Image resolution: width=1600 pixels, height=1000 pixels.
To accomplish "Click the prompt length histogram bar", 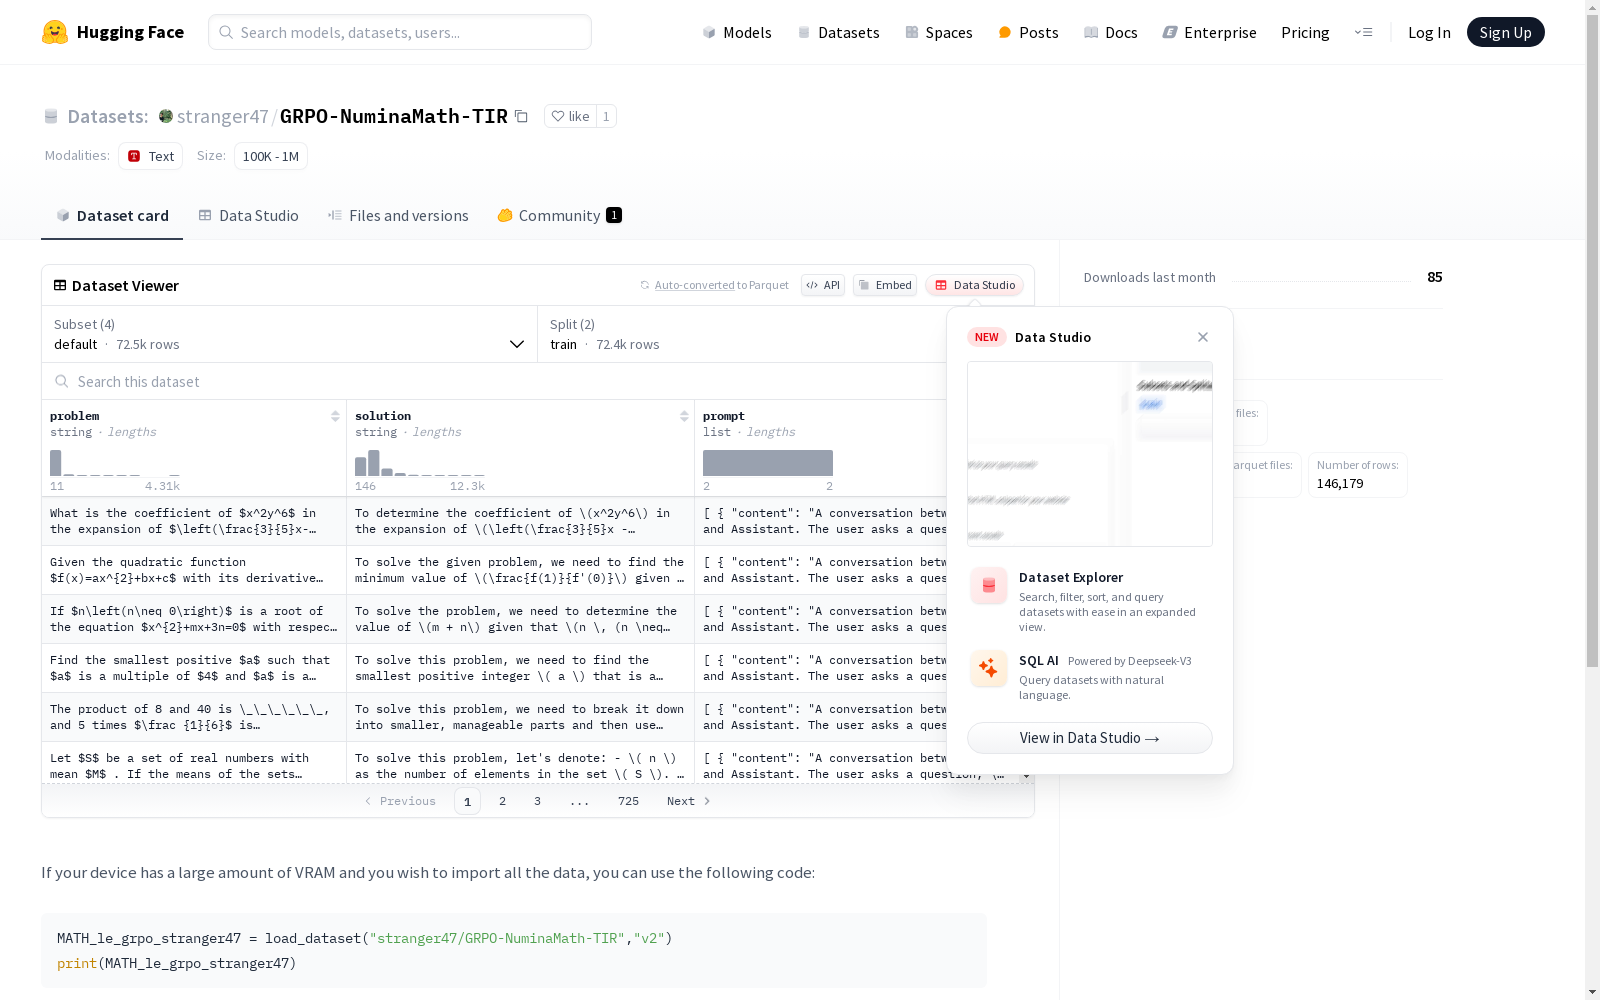I will (768, 463).
